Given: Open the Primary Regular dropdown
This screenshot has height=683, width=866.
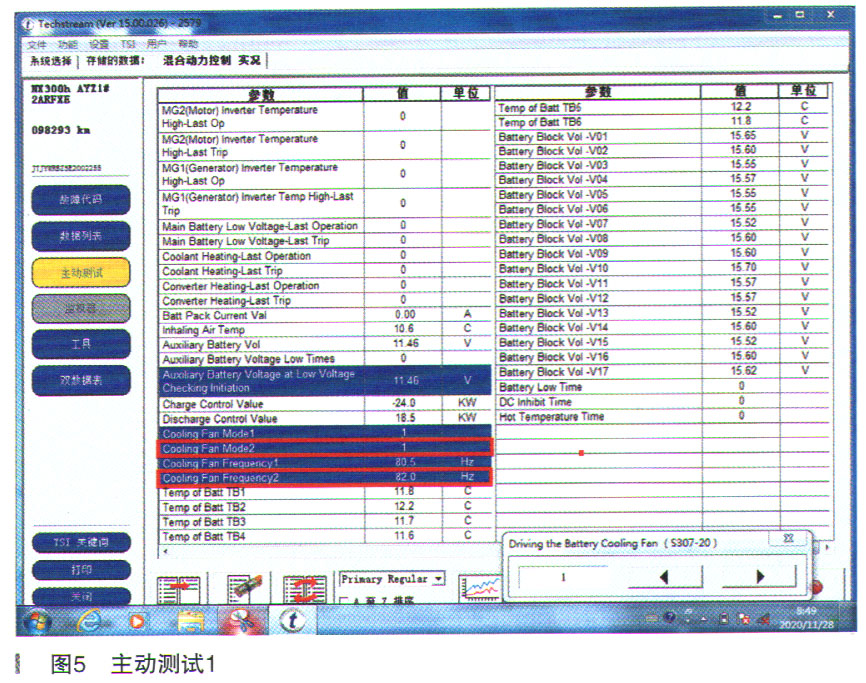Looking at the screenshot, I should pyautogui.click(x=439, y=579).
